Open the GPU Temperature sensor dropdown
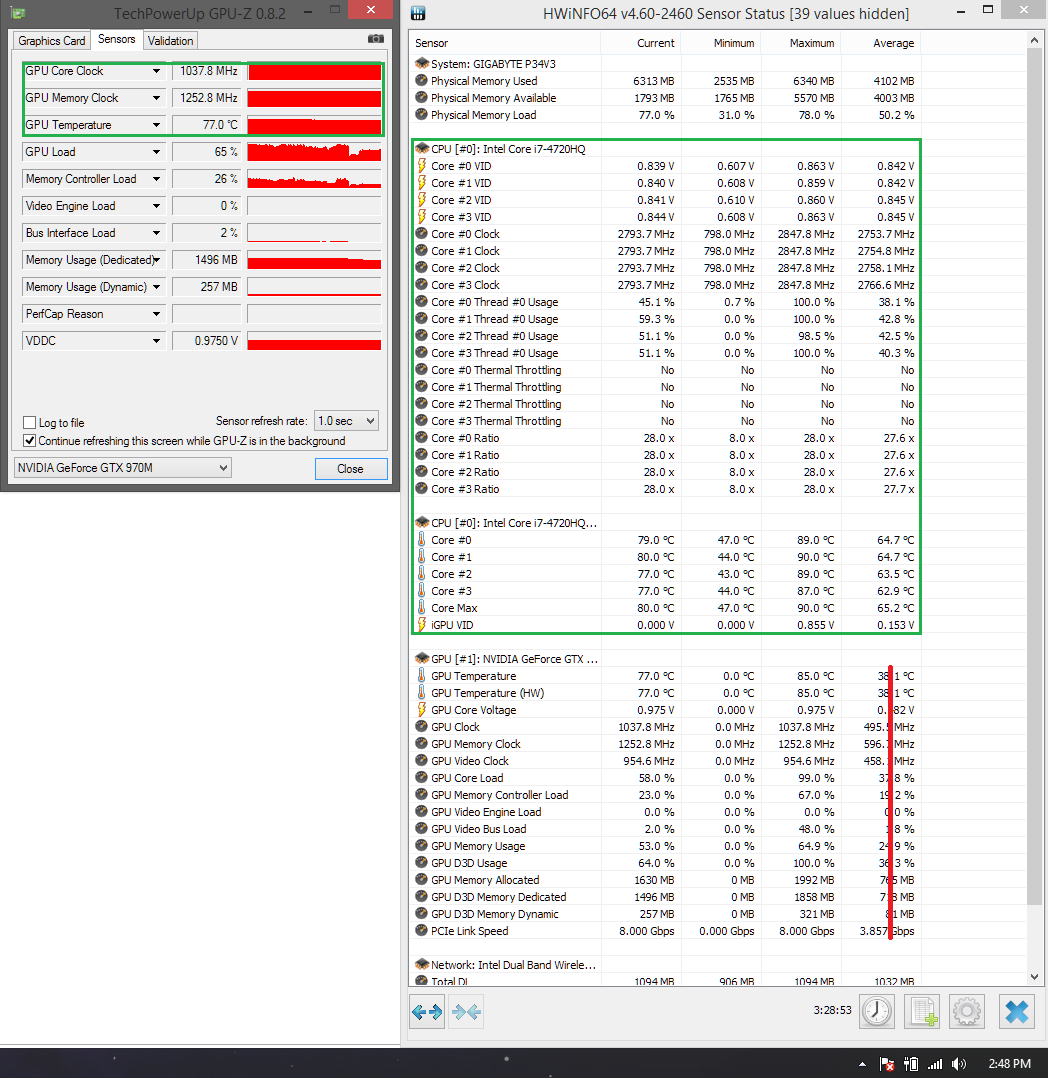 click(156, 124)
